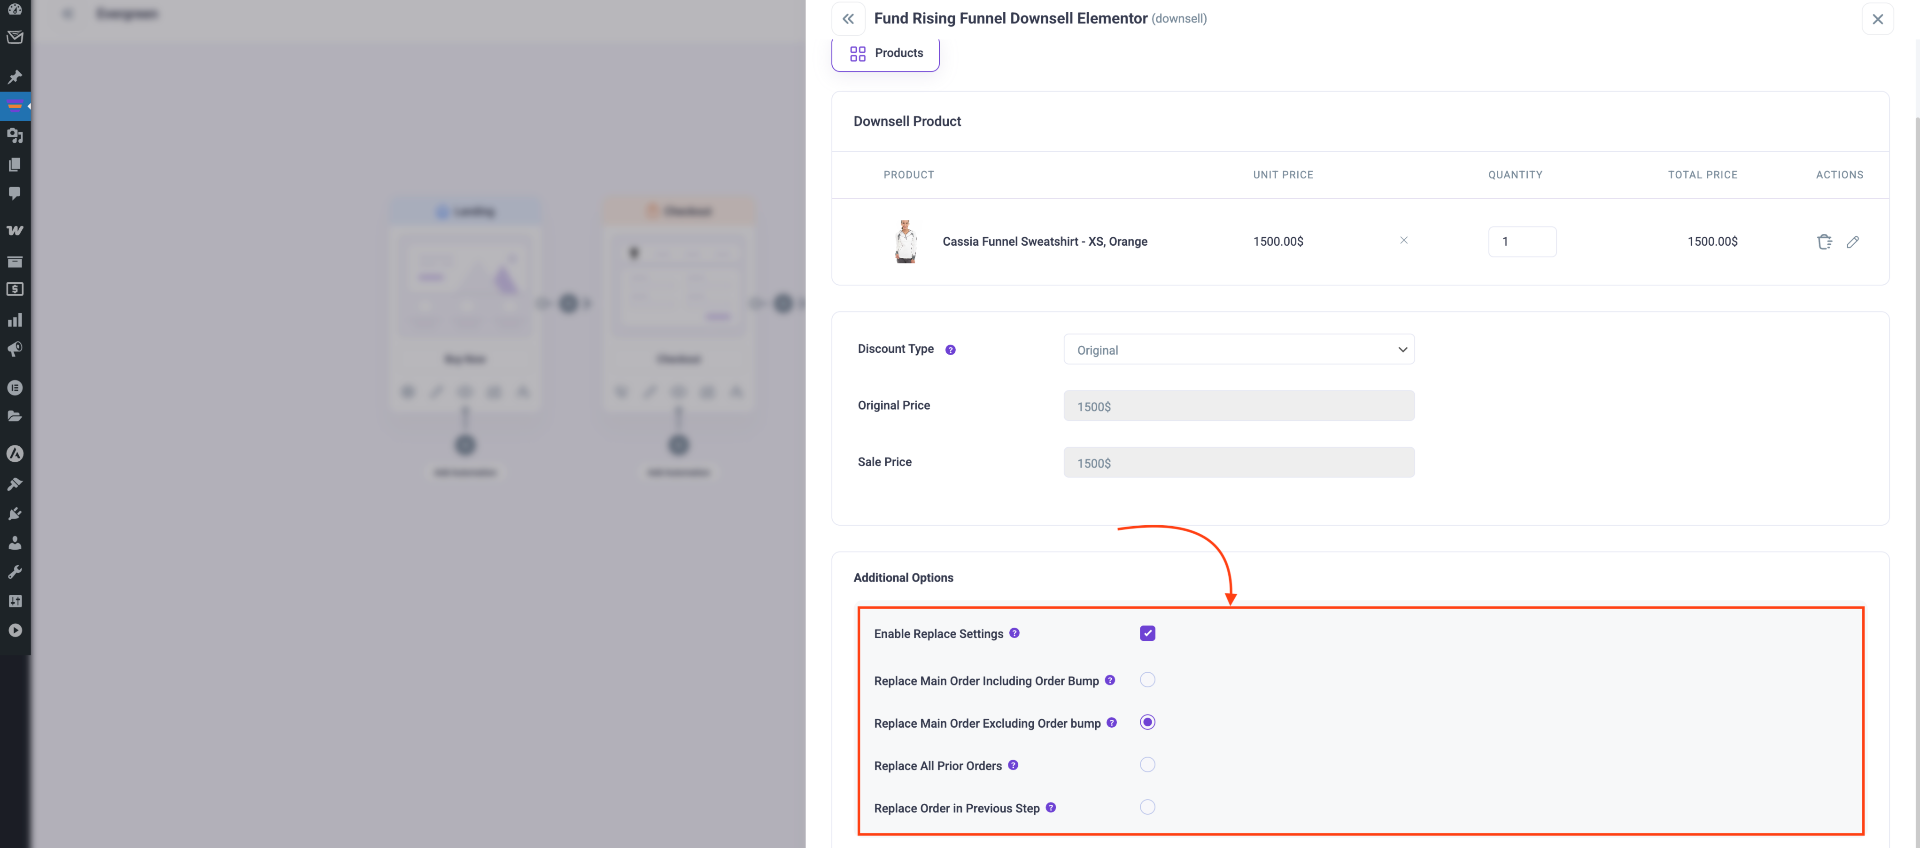The width and height of the screenshot is (1920, 848).
Task: Open Tools wrench icon in sidebar
Action: point(15,572)
